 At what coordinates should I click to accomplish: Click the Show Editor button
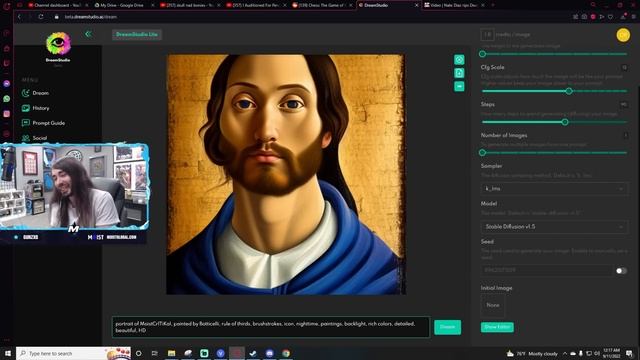(x=497, y=327)
